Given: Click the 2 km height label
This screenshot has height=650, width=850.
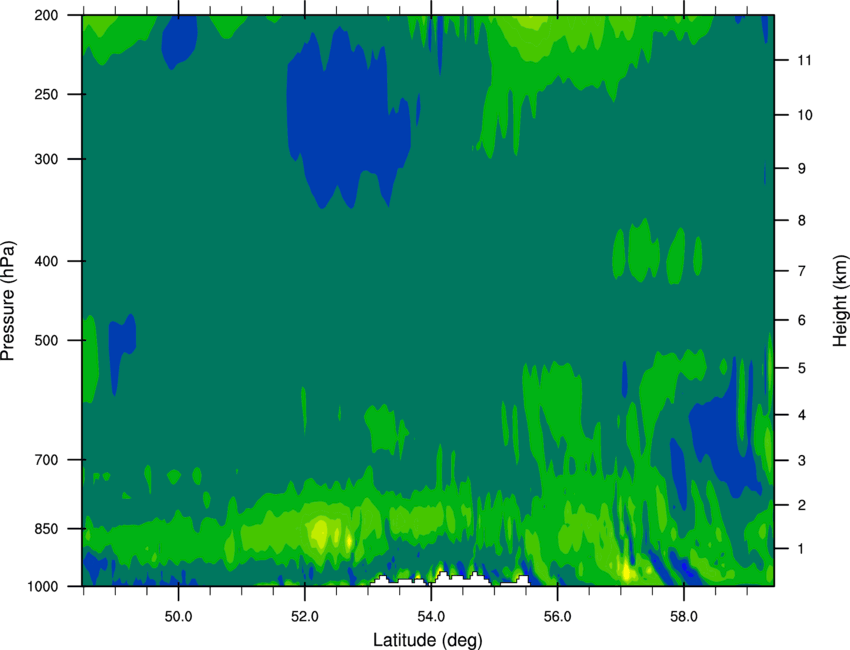Looking at the screenshot, I should point(802,505).
